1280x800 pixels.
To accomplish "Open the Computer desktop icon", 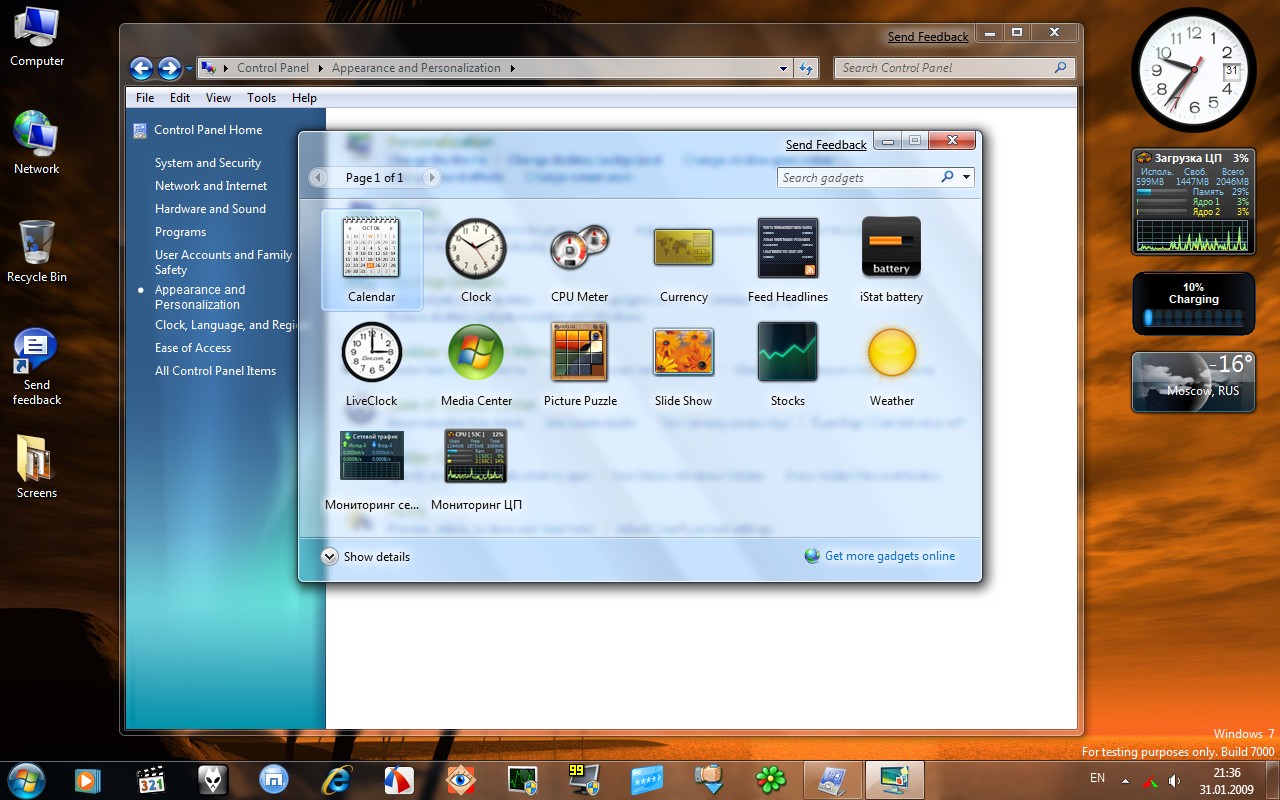I will pyautogui.click(x=37, y=38).
